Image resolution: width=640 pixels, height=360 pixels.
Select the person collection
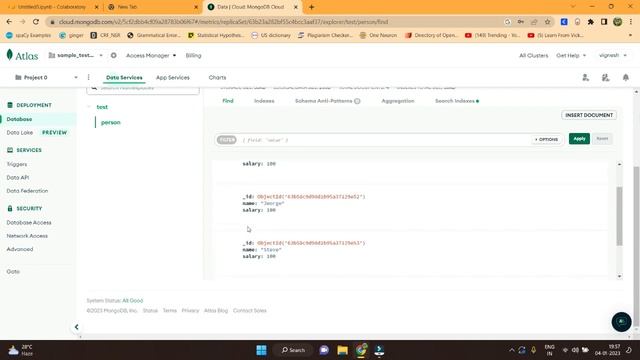click(x=111, y=122)
